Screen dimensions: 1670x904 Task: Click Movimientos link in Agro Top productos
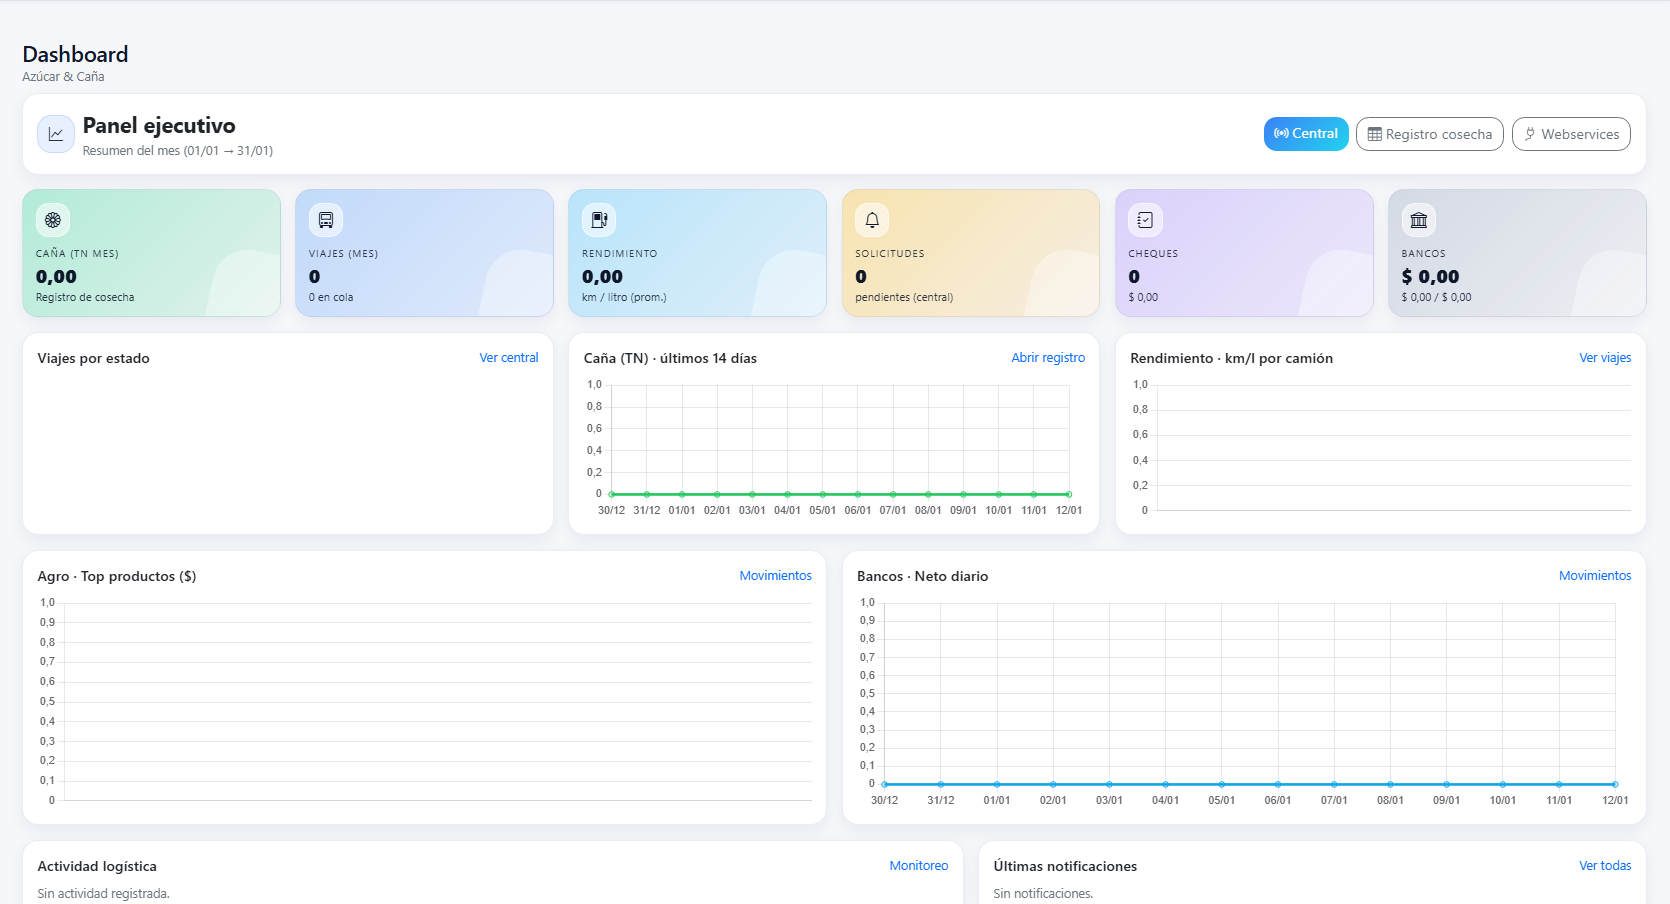coord(775,576)
